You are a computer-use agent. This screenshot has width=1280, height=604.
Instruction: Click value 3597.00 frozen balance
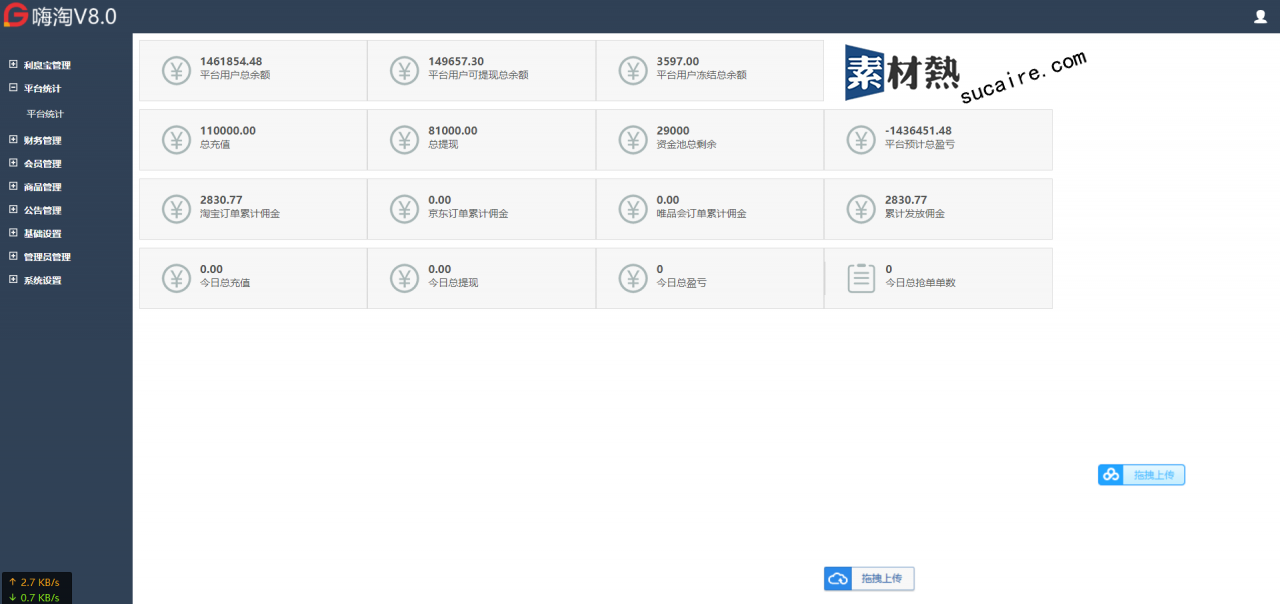tap(678, 62)
